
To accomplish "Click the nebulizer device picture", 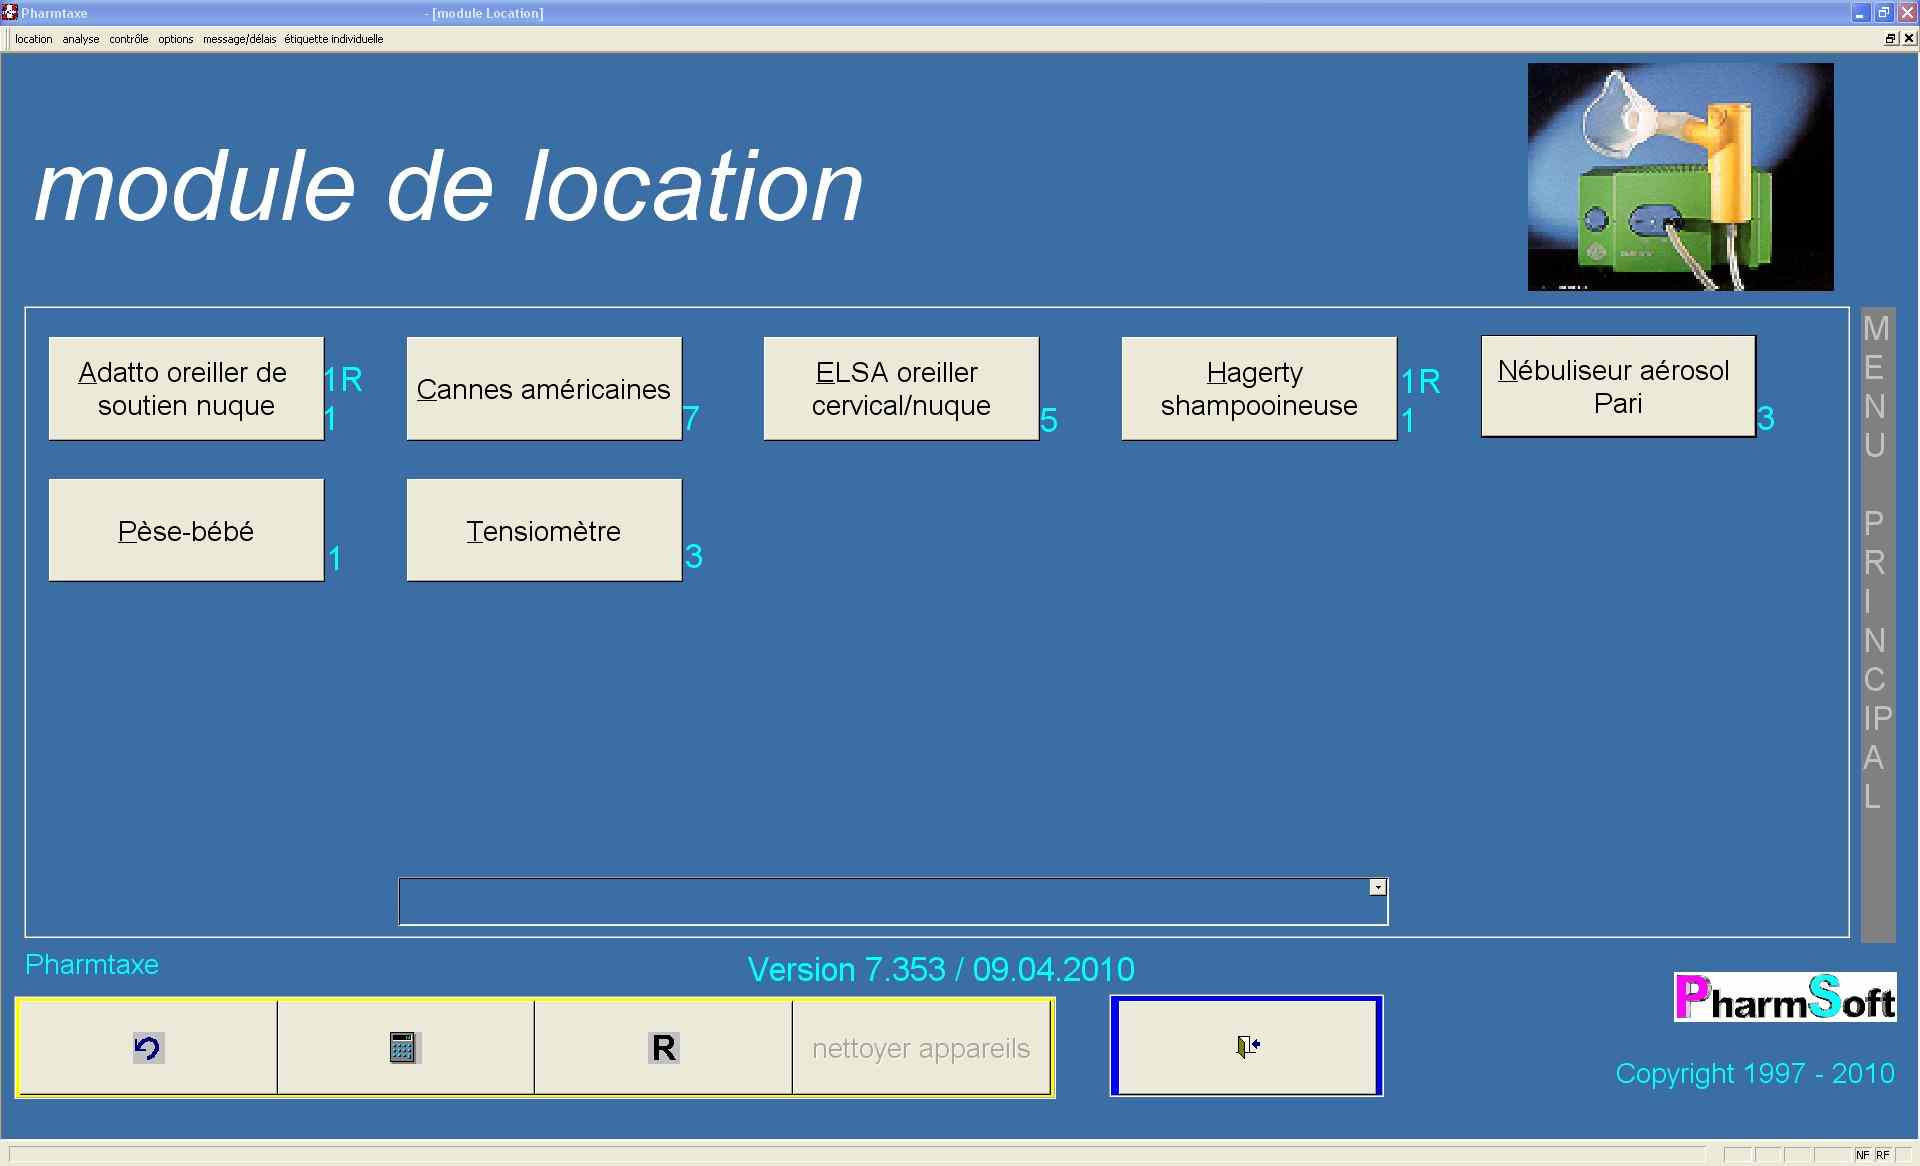I will click(1680, 177).
